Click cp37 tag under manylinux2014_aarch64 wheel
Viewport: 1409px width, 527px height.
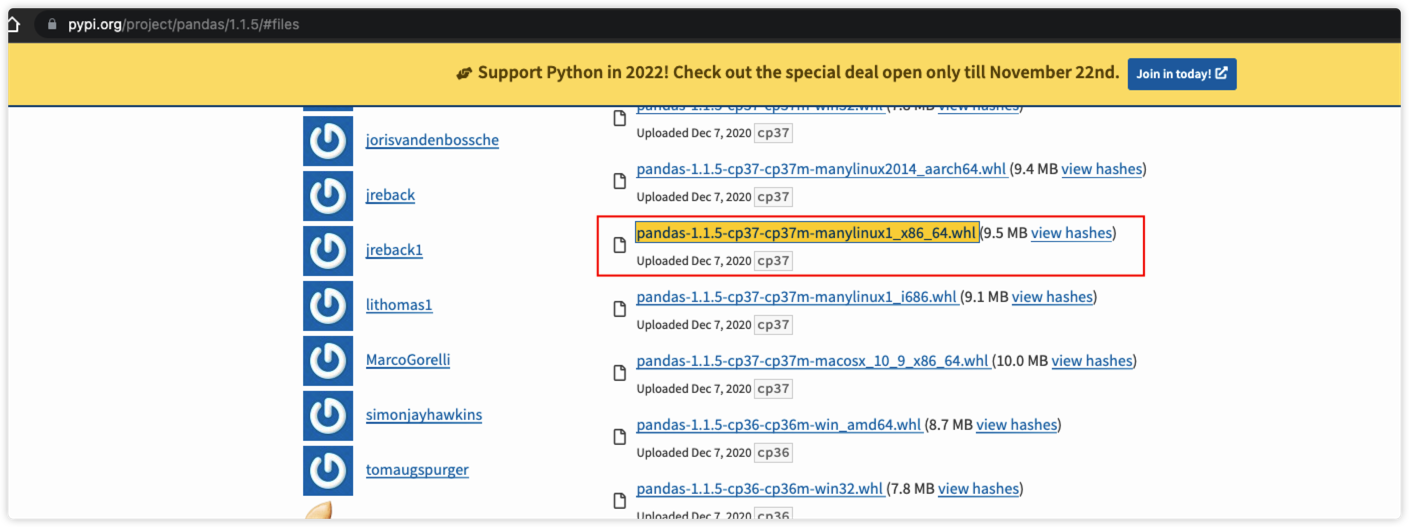pyautogui.click(x=774, y=197)
